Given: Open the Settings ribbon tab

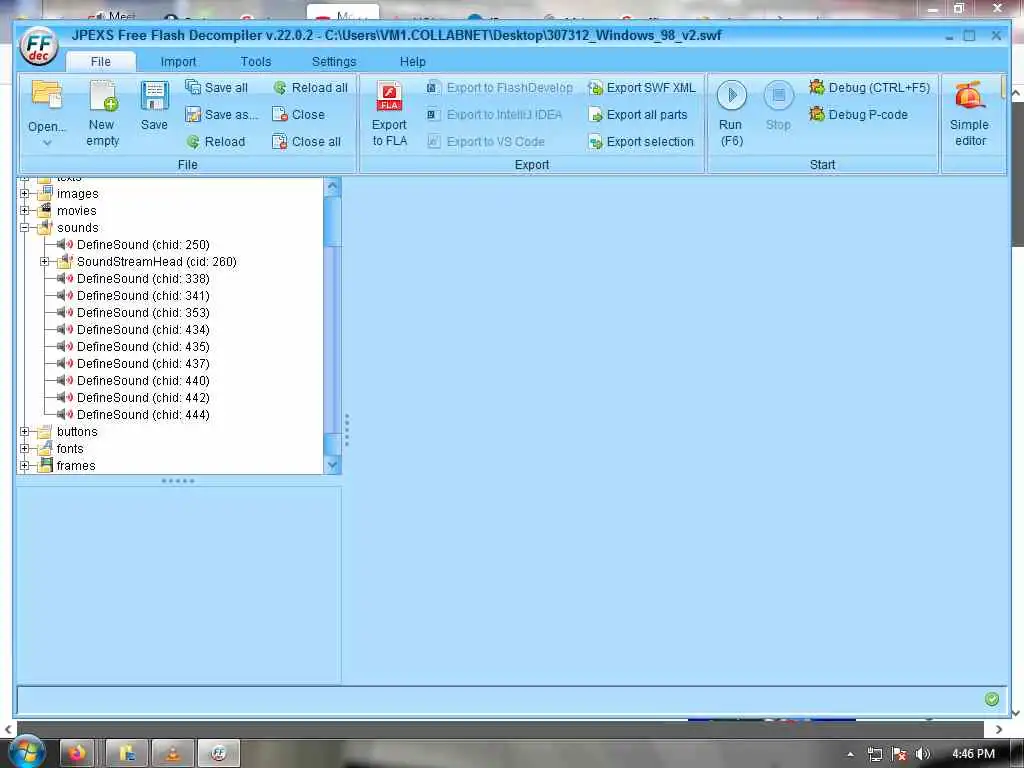Looking at the screenshot, I should click(334, 61).
